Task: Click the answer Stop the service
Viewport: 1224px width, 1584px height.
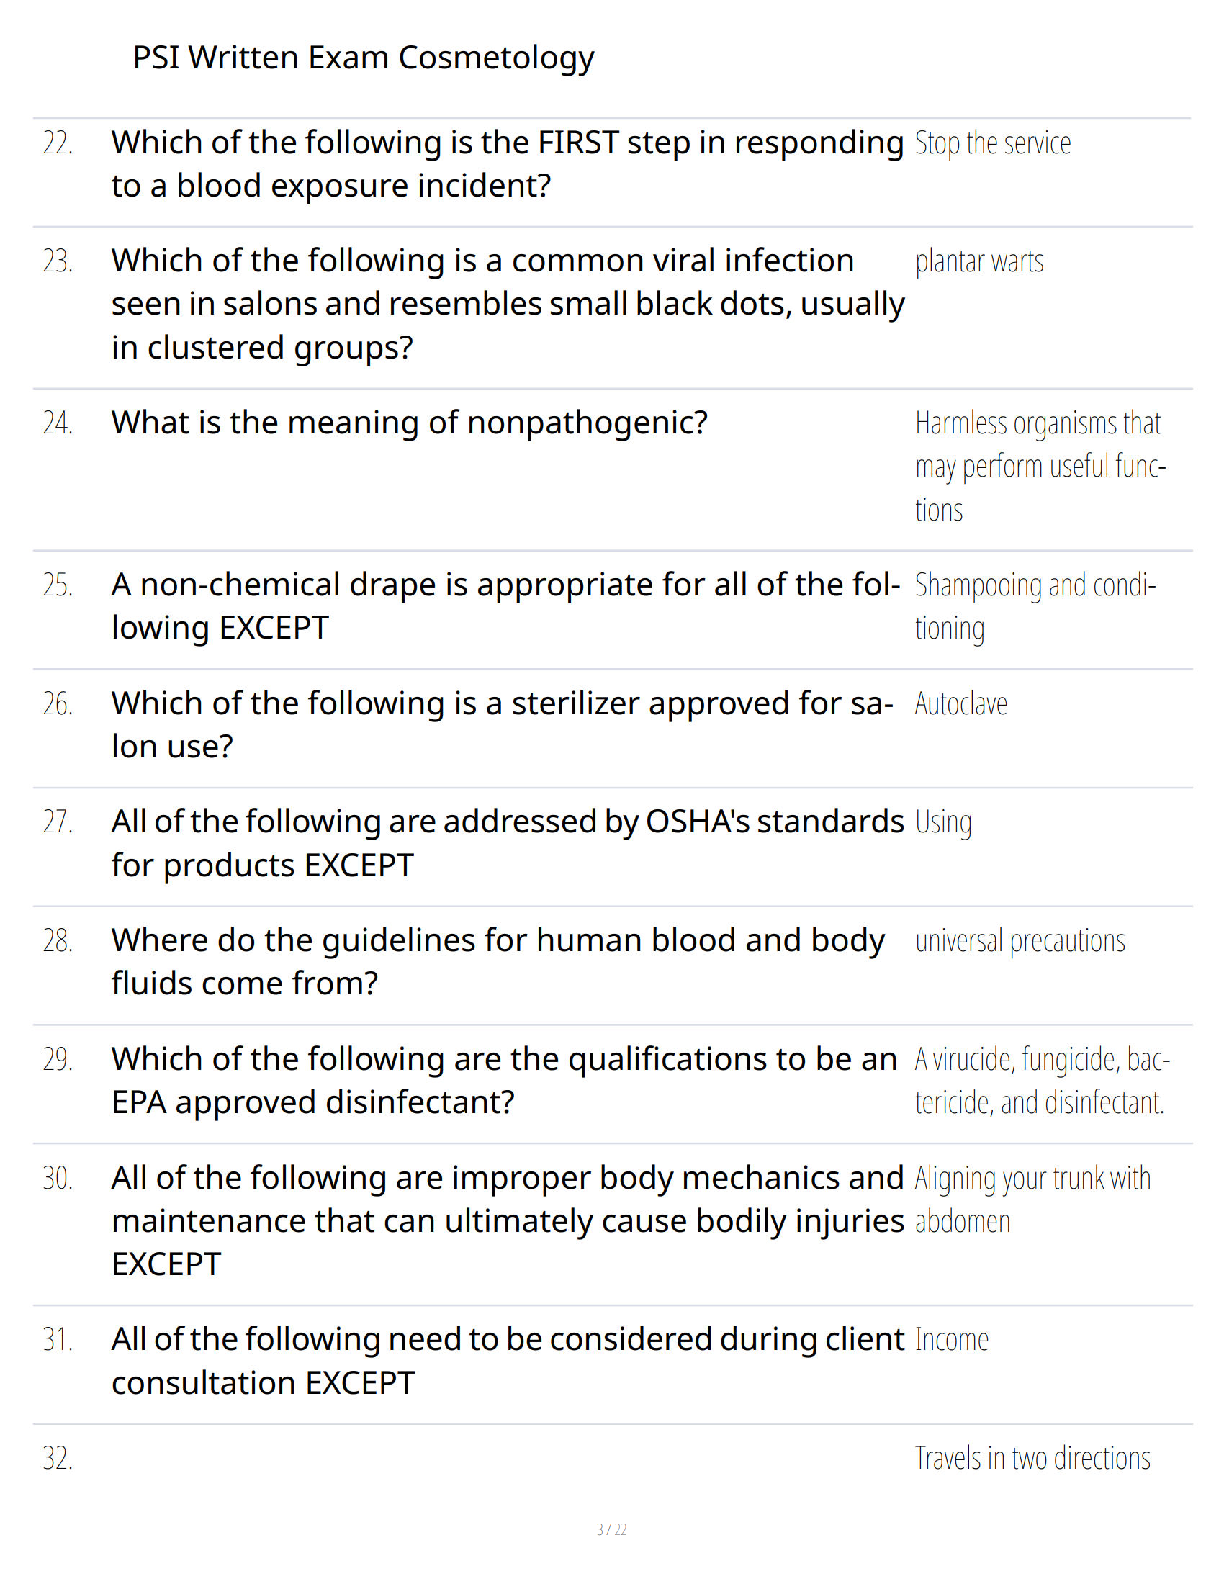Action: pyautogui.click(x=993, y=144)
